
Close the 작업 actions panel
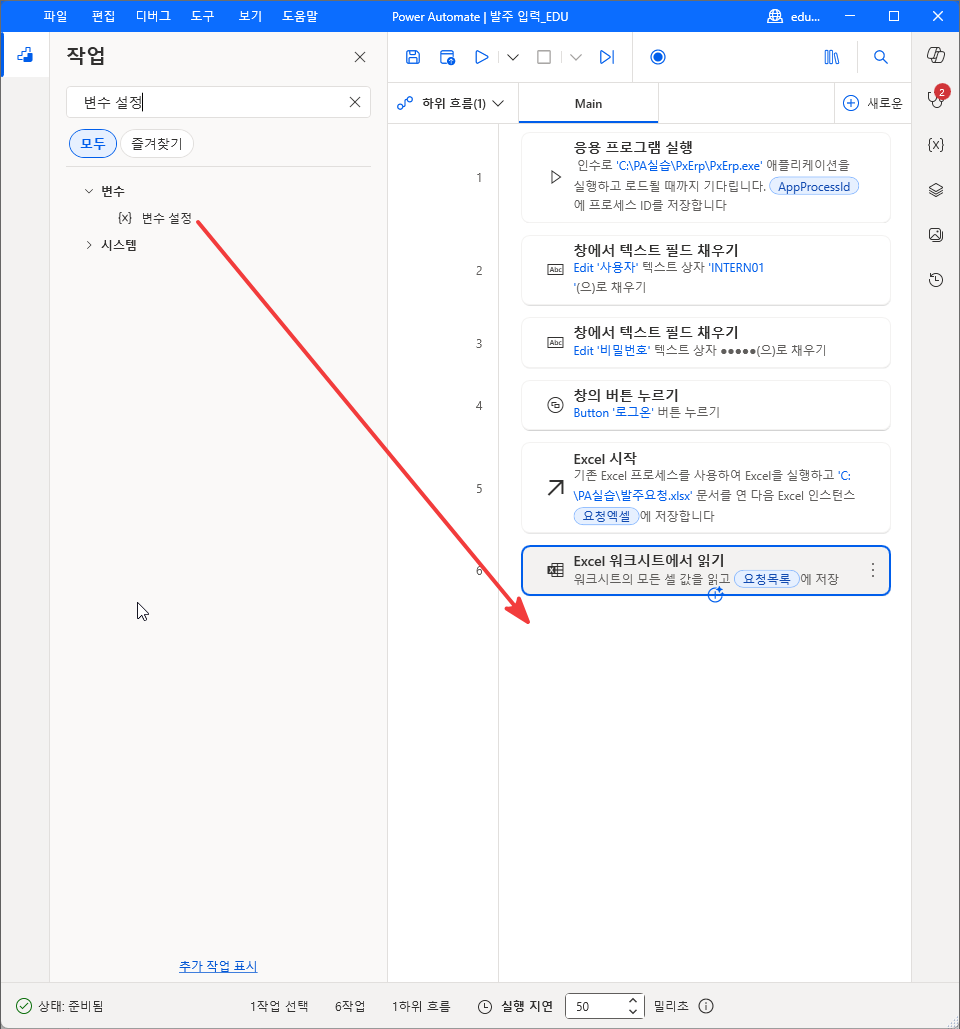tap(360, 57)
